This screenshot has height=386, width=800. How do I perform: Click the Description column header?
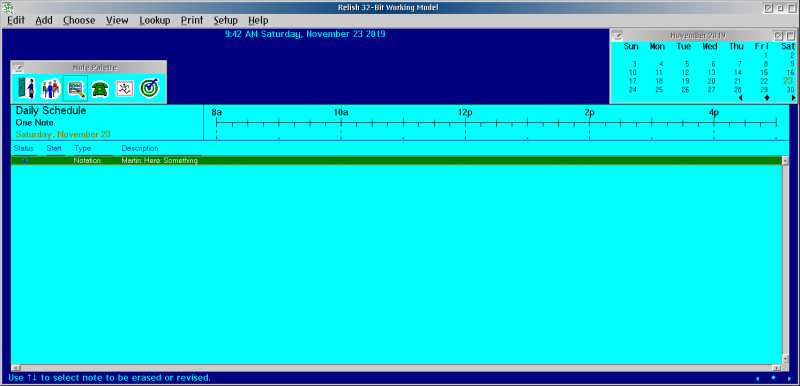pos(140,148)
